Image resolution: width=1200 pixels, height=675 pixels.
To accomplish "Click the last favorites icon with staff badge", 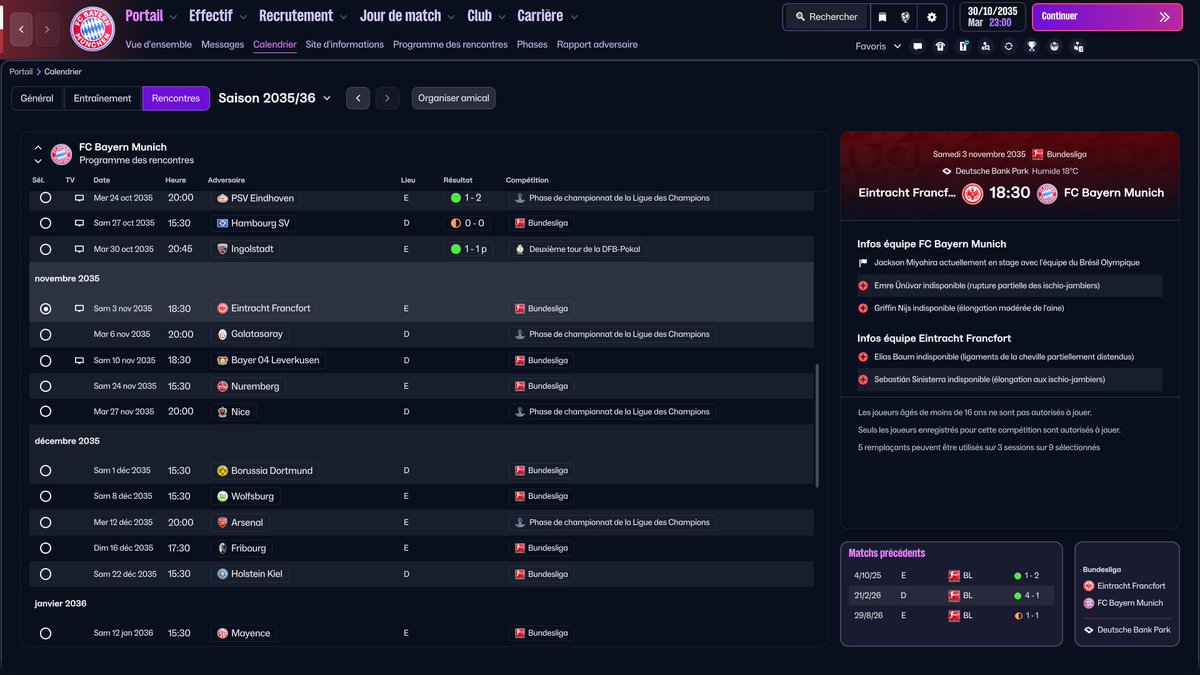I will tap(1078, 46).
